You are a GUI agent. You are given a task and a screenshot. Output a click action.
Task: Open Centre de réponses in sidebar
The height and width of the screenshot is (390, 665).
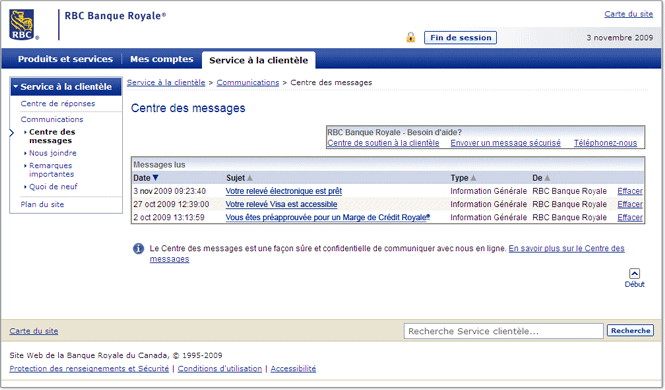point(58,103)
